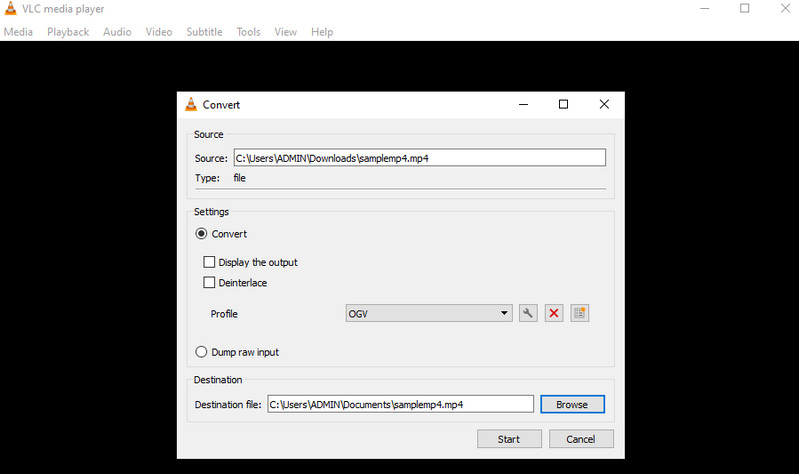The image size is (799, 474).
Task: Open the Media menu
Action: tap(18, 32)
